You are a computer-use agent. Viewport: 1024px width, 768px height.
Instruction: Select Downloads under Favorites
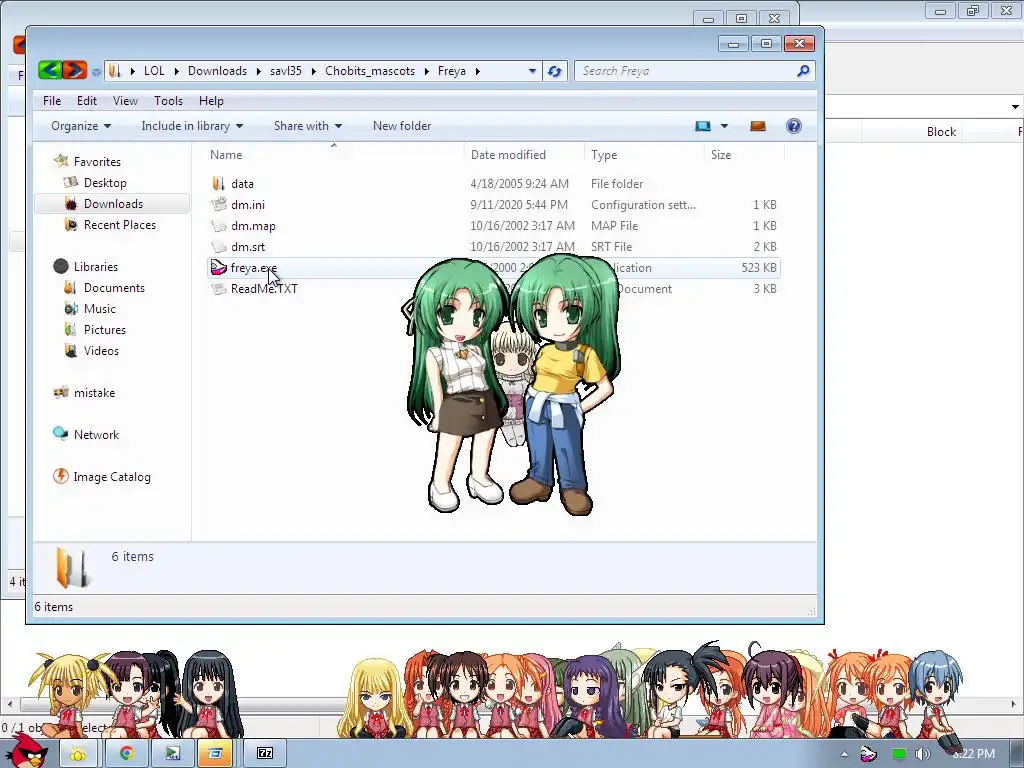(113, 204)
